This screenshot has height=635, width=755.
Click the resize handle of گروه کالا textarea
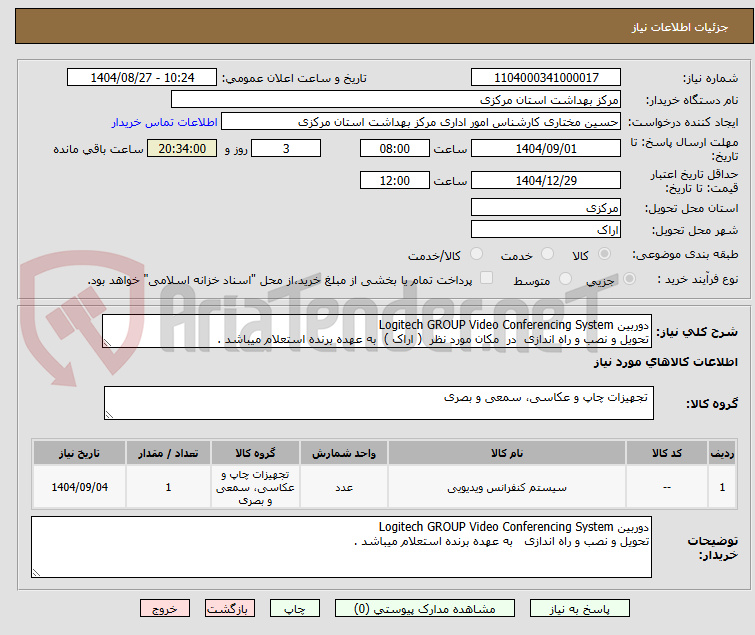coord(109,415)
